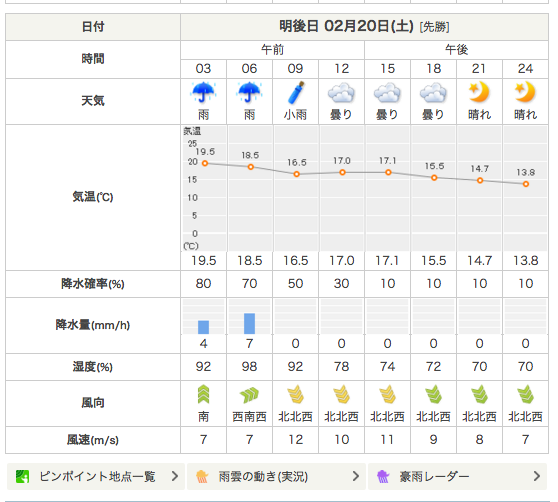558x502 pixels.
Task: Click the wind speed value 12
Action: click(x=295, y=440)
